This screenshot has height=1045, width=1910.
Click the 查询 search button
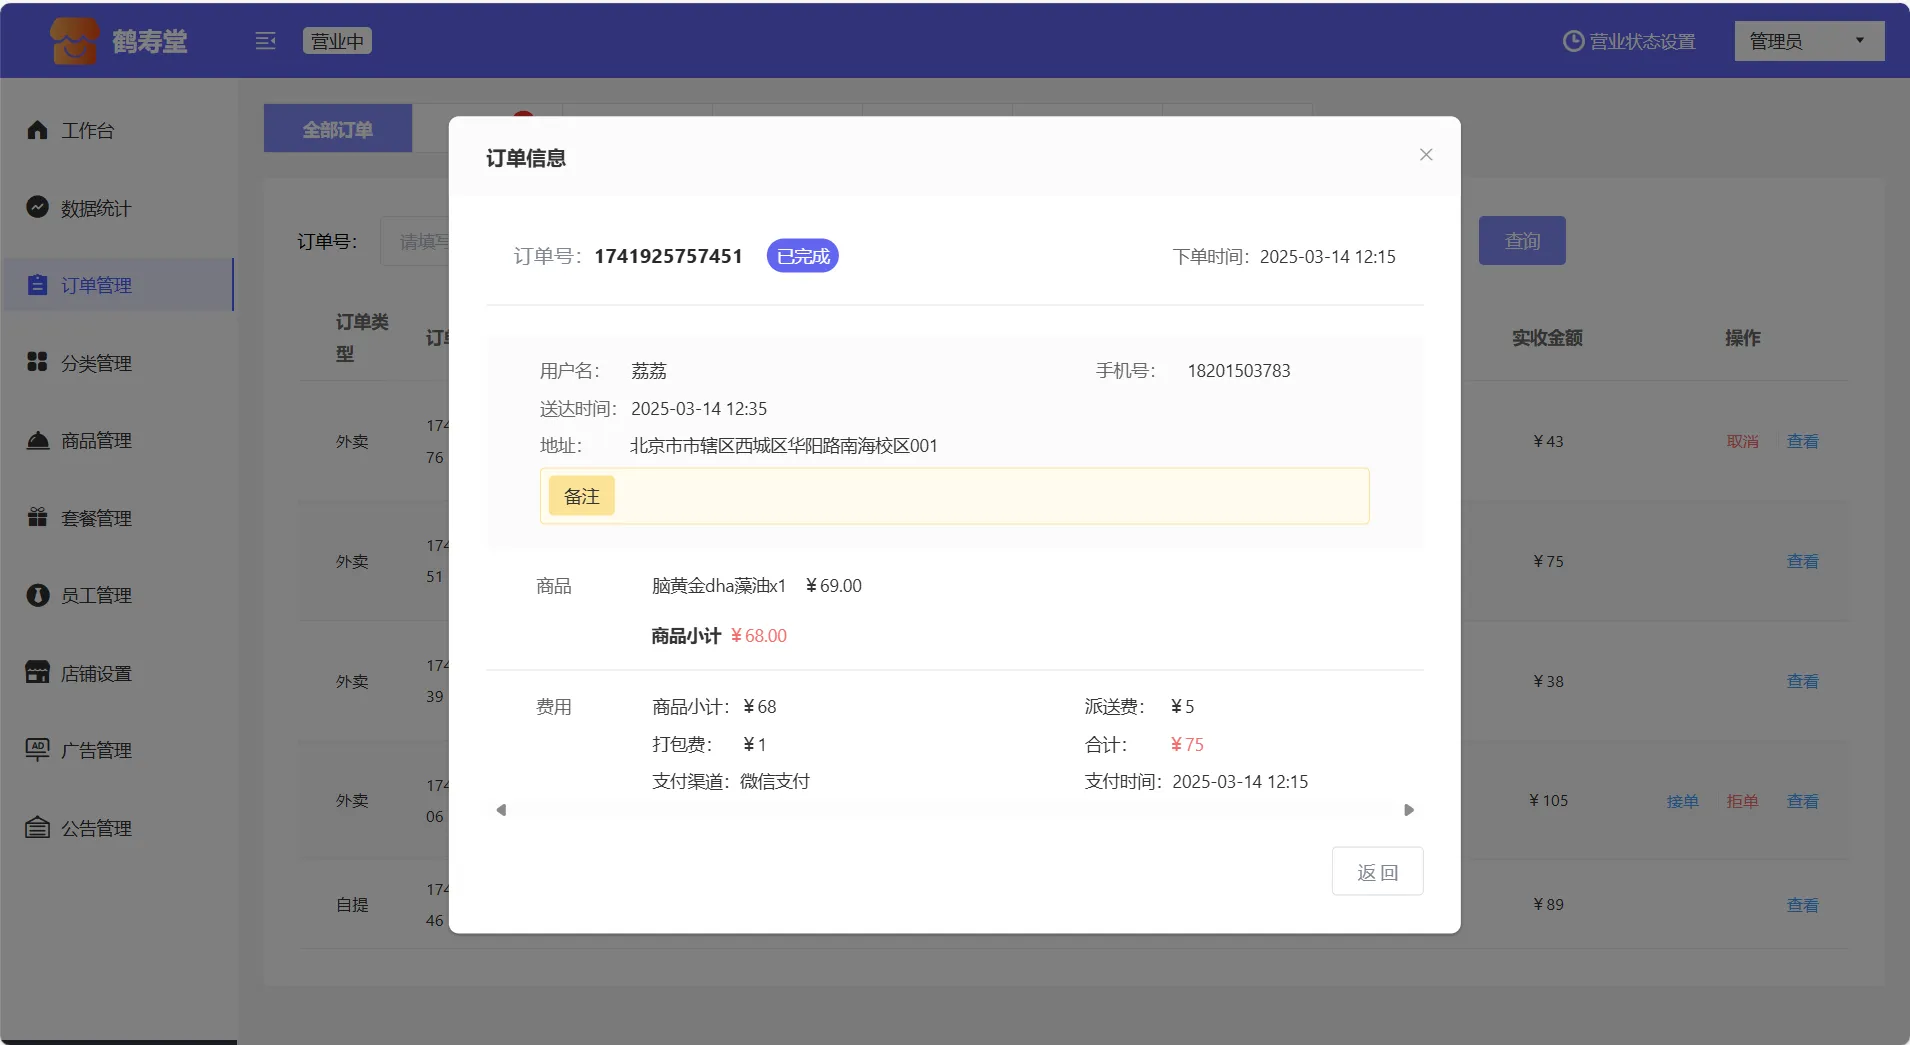[1521, 241]
